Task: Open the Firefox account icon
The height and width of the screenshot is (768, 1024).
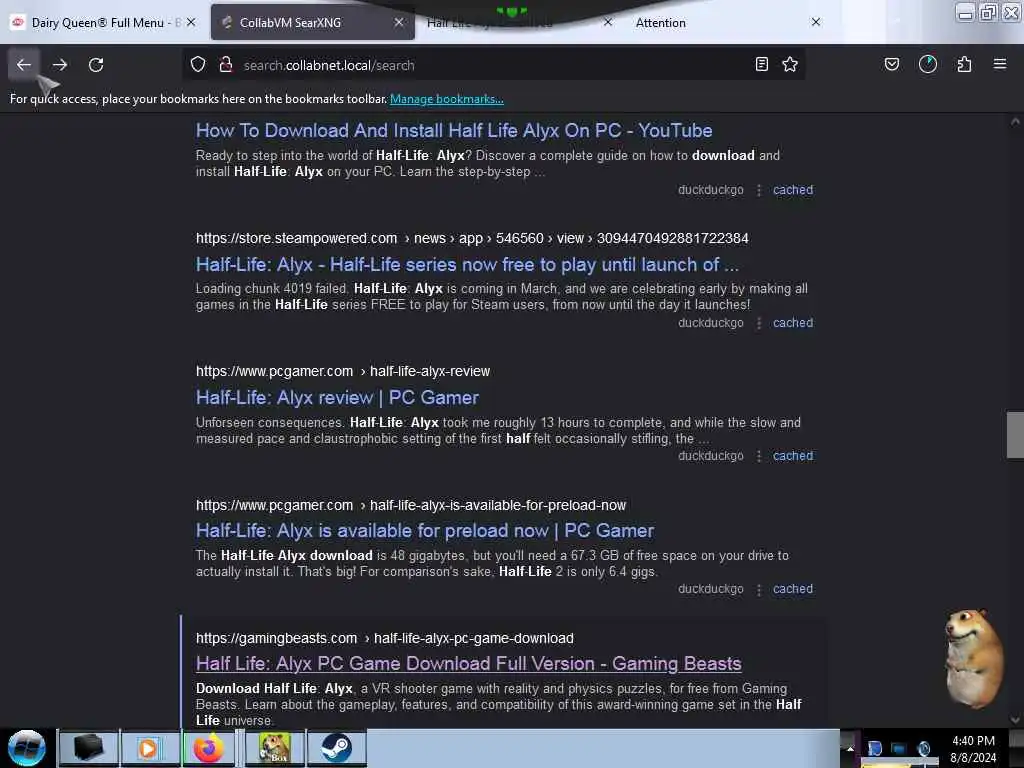Action: pyautogui.click(x=928, y=64)
